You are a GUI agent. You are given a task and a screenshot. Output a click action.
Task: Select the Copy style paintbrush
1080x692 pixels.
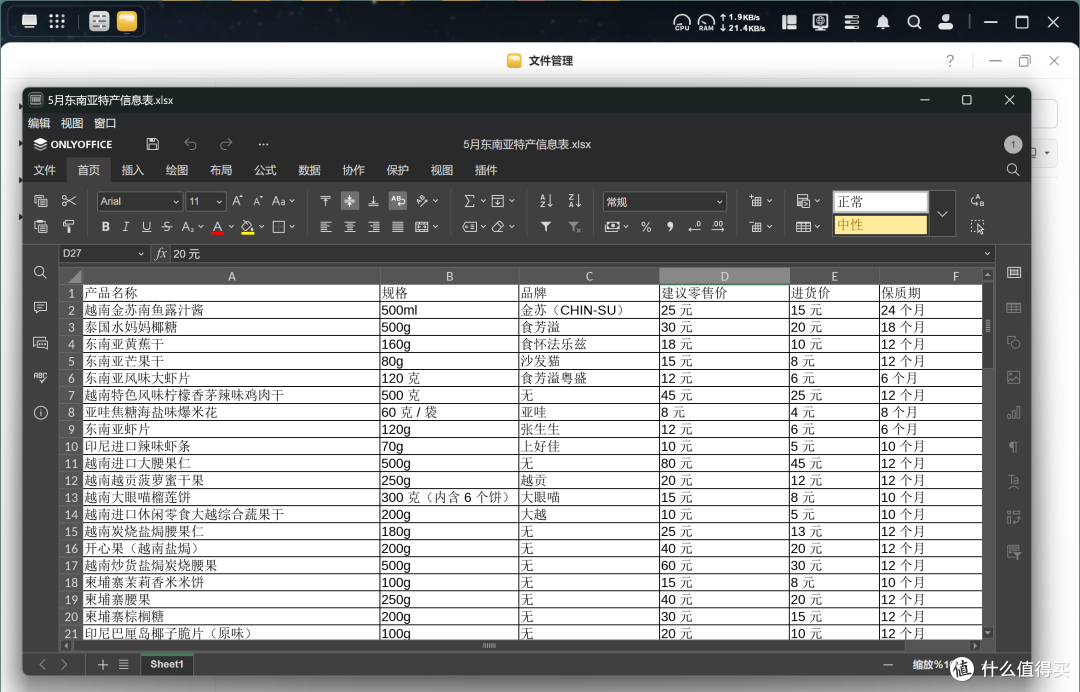click(69, 227)
